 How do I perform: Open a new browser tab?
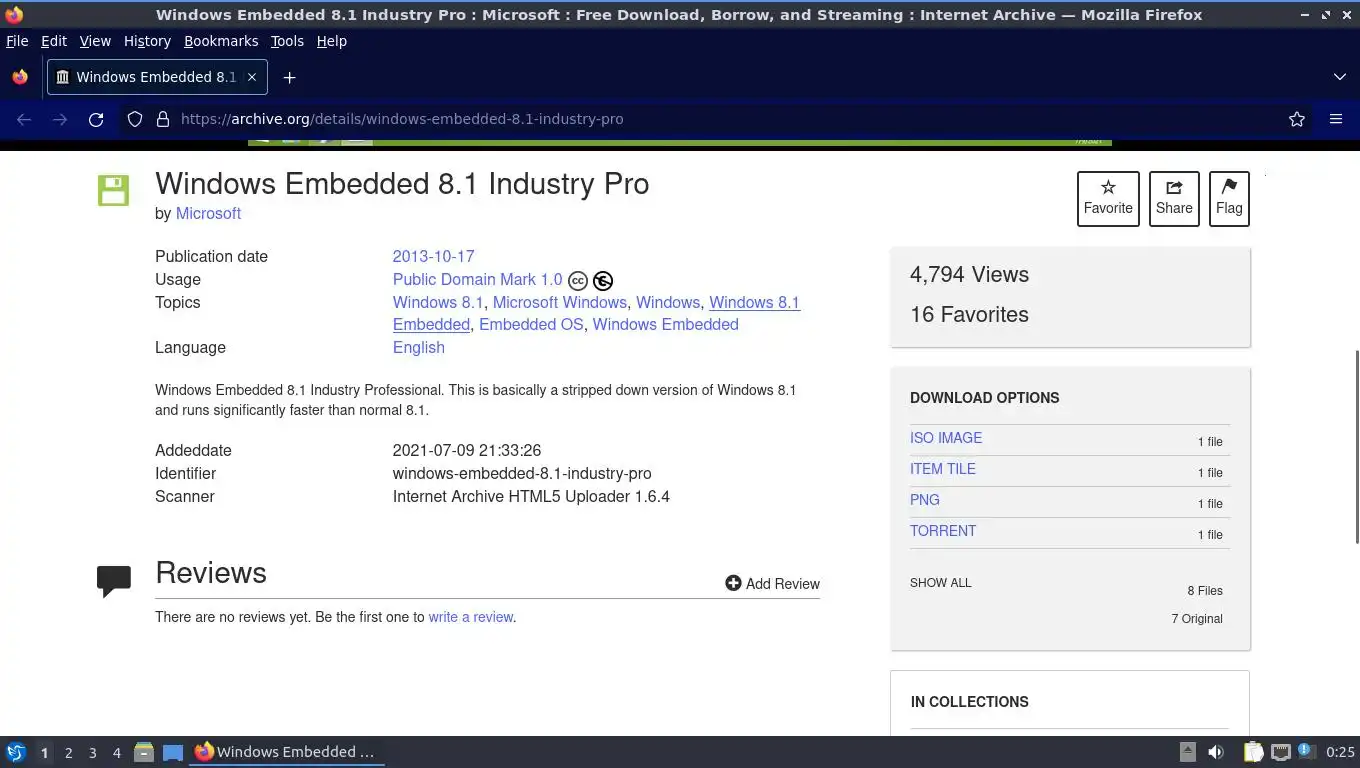[289, 77]
